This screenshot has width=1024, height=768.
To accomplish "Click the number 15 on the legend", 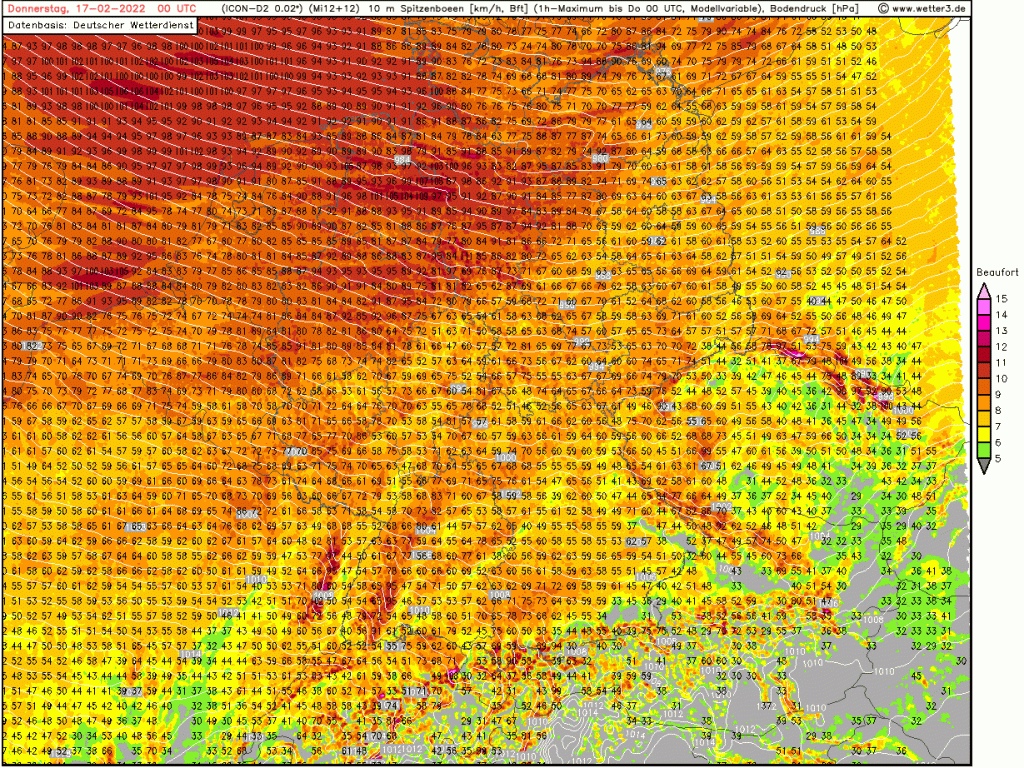I will [1000, 298].
